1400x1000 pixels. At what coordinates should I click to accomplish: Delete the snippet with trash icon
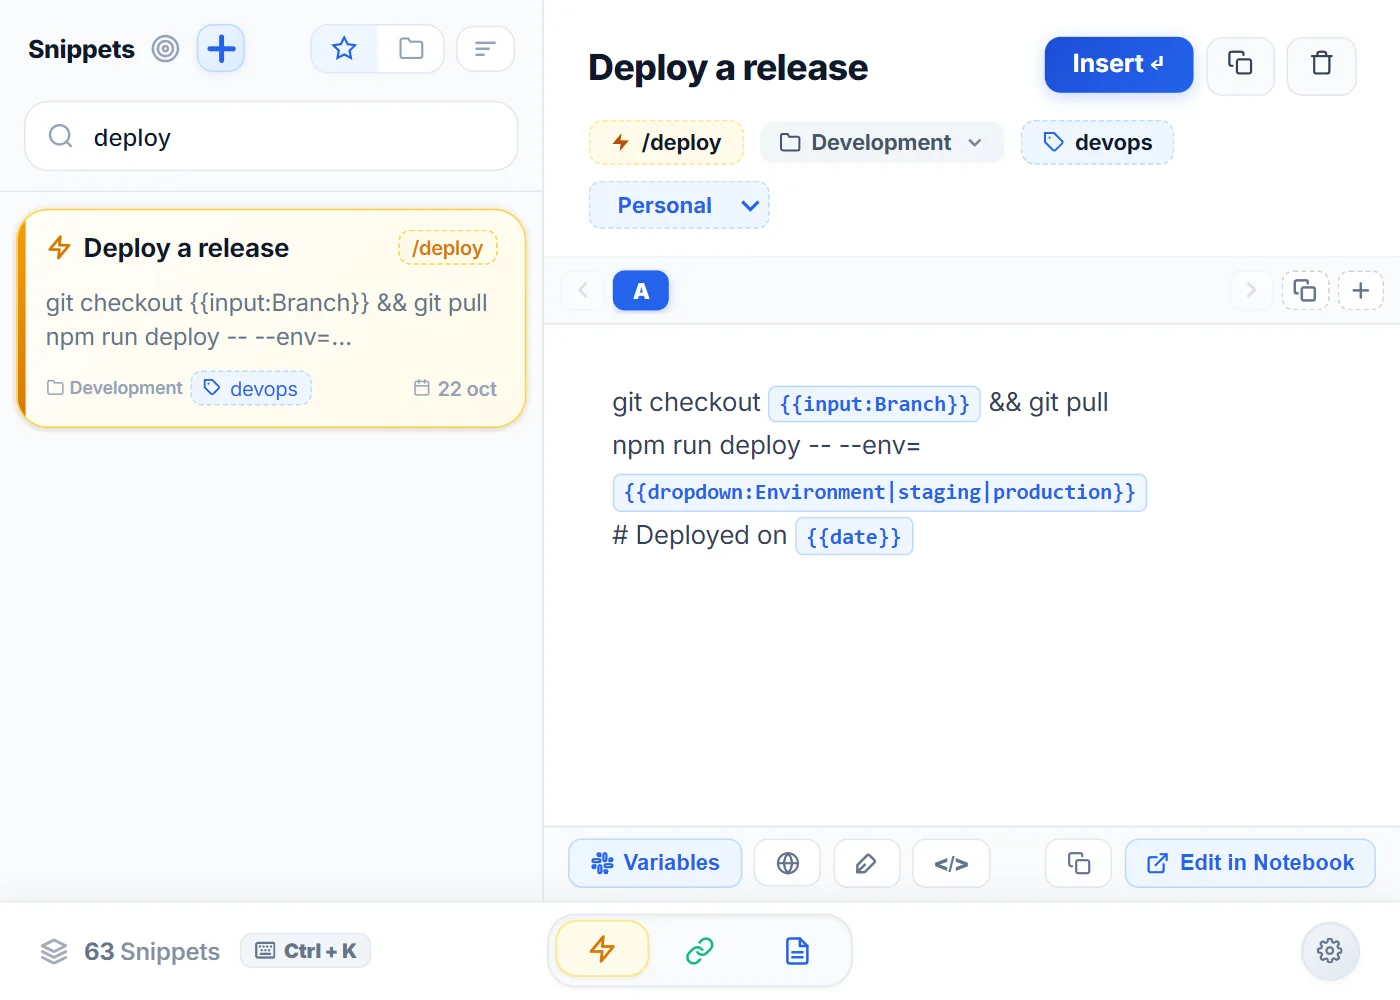click(x=1321, y=65)
